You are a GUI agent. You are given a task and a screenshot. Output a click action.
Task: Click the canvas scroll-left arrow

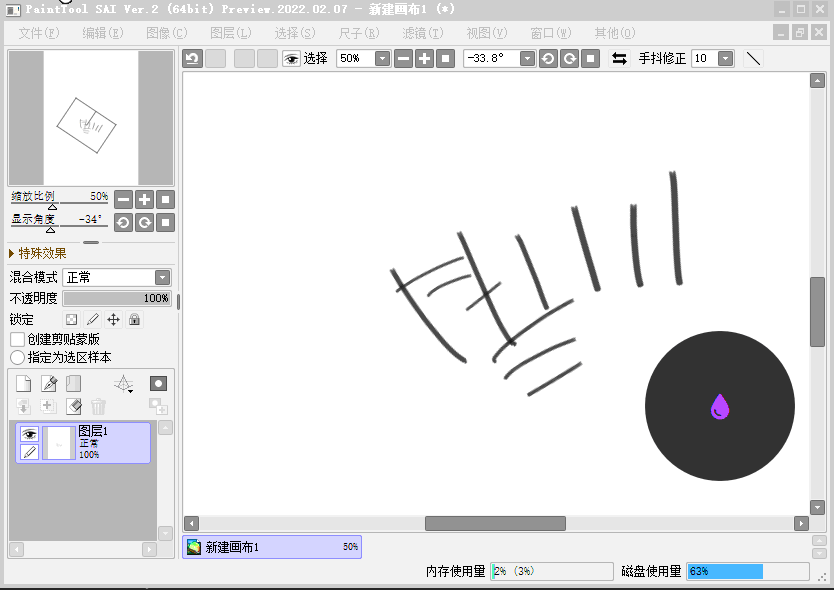[191, 523]
